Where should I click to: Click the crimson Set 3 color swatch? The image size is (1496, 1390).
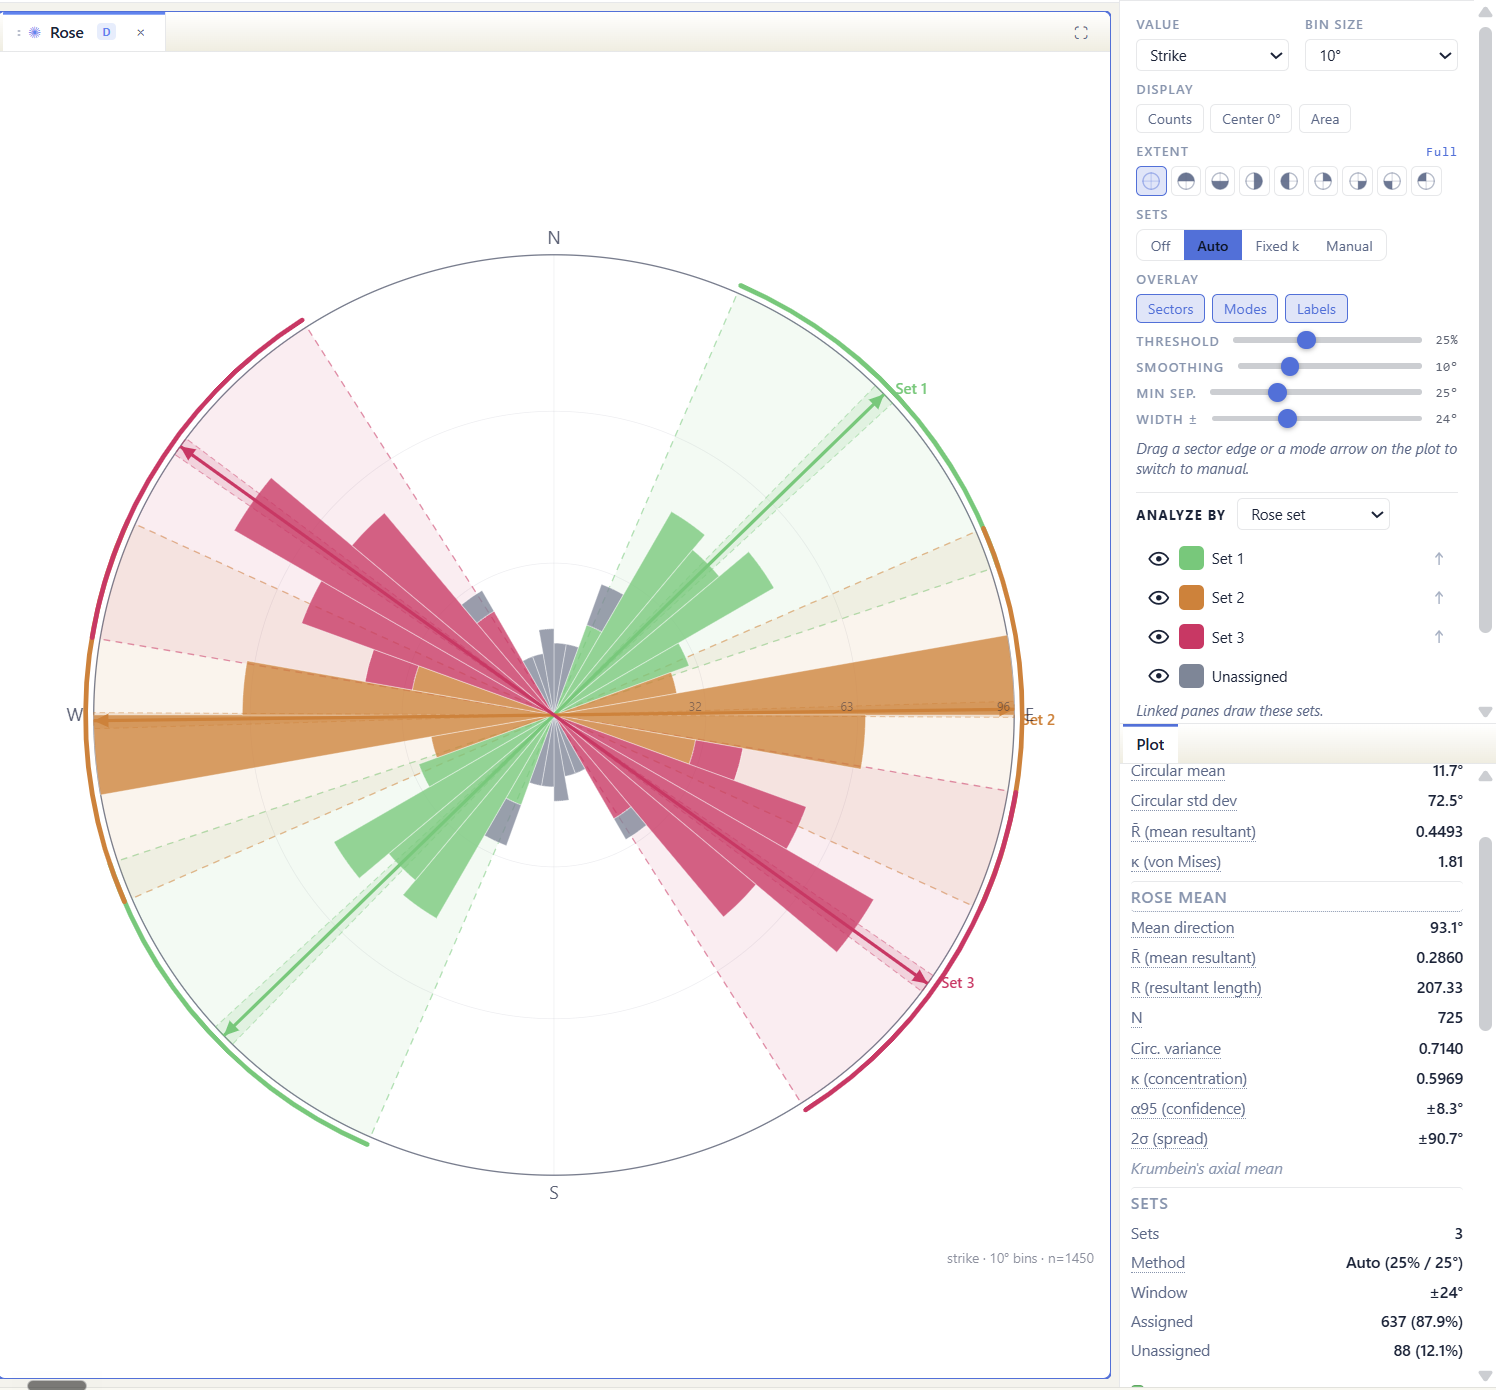(x=1191, y=637)
